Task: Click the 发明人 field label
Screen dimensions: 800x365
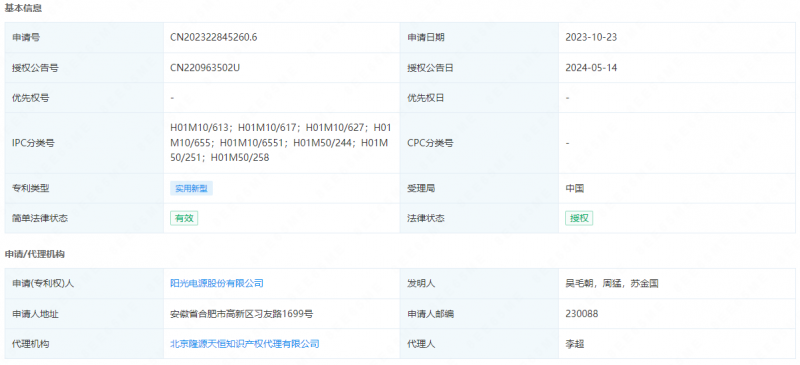Action: point(421,283)
